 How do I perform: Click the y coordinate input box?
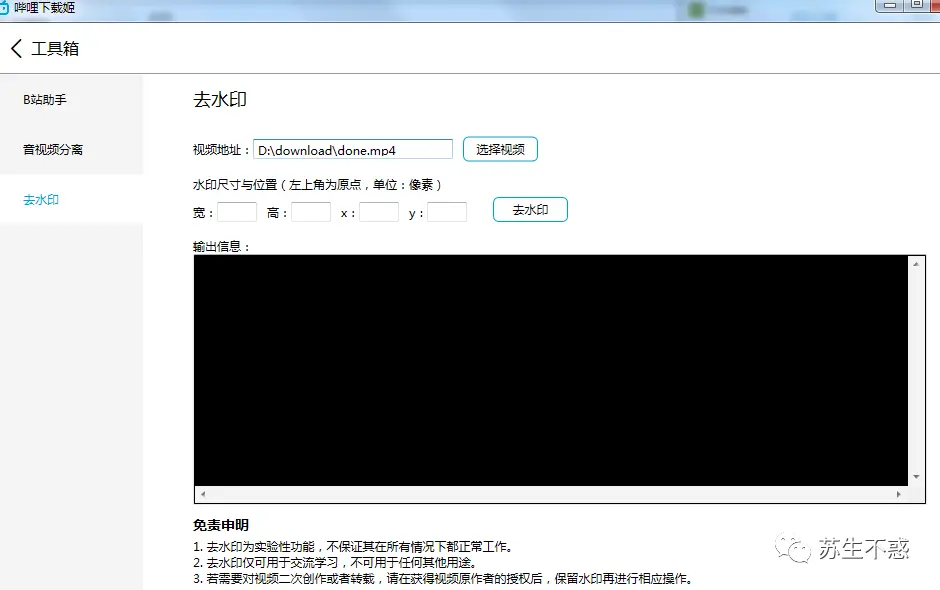[x=447, y=211]
